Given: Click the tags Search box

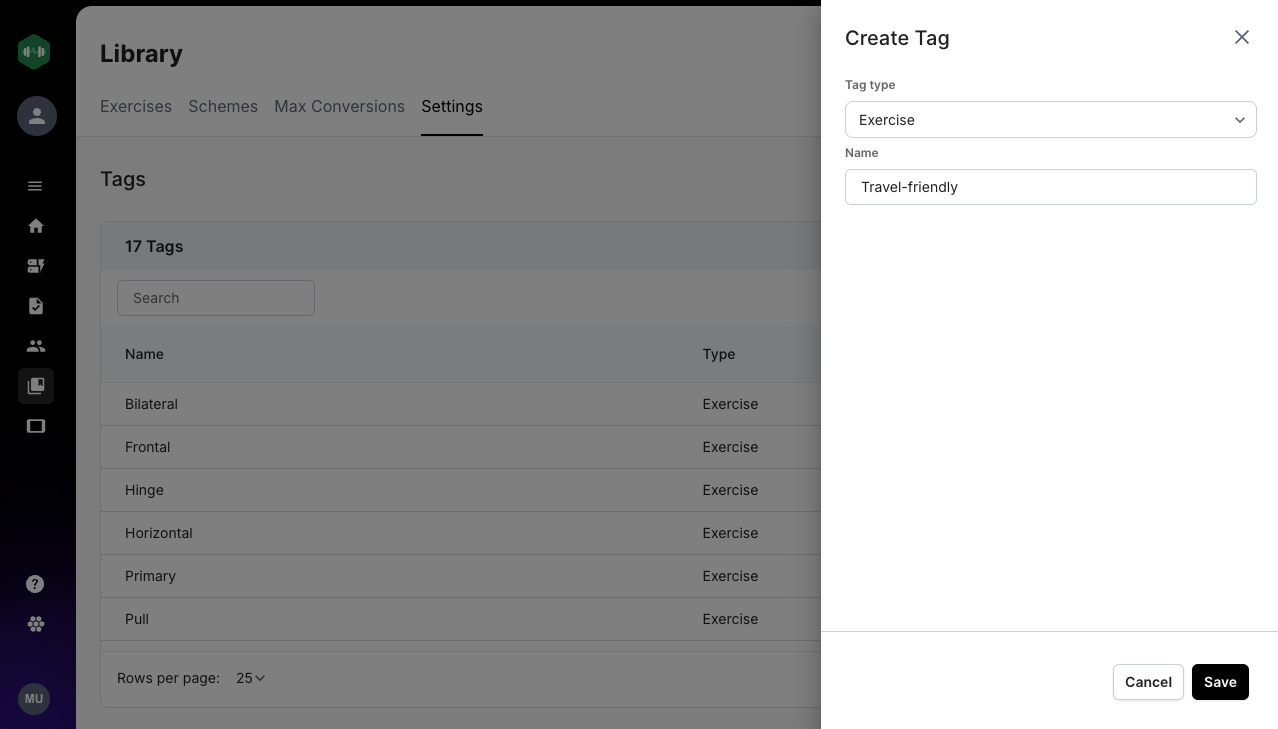Looking at the screenshot, I should (x=216, y=298).
